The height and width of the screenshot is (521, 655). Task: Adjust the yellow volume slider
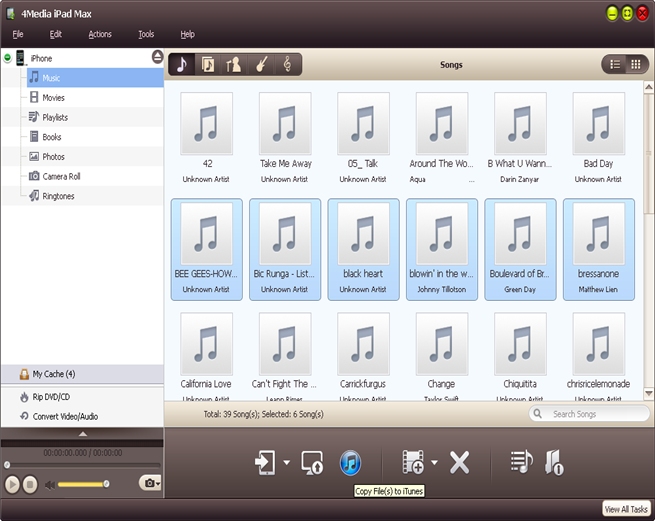point(83,484)
